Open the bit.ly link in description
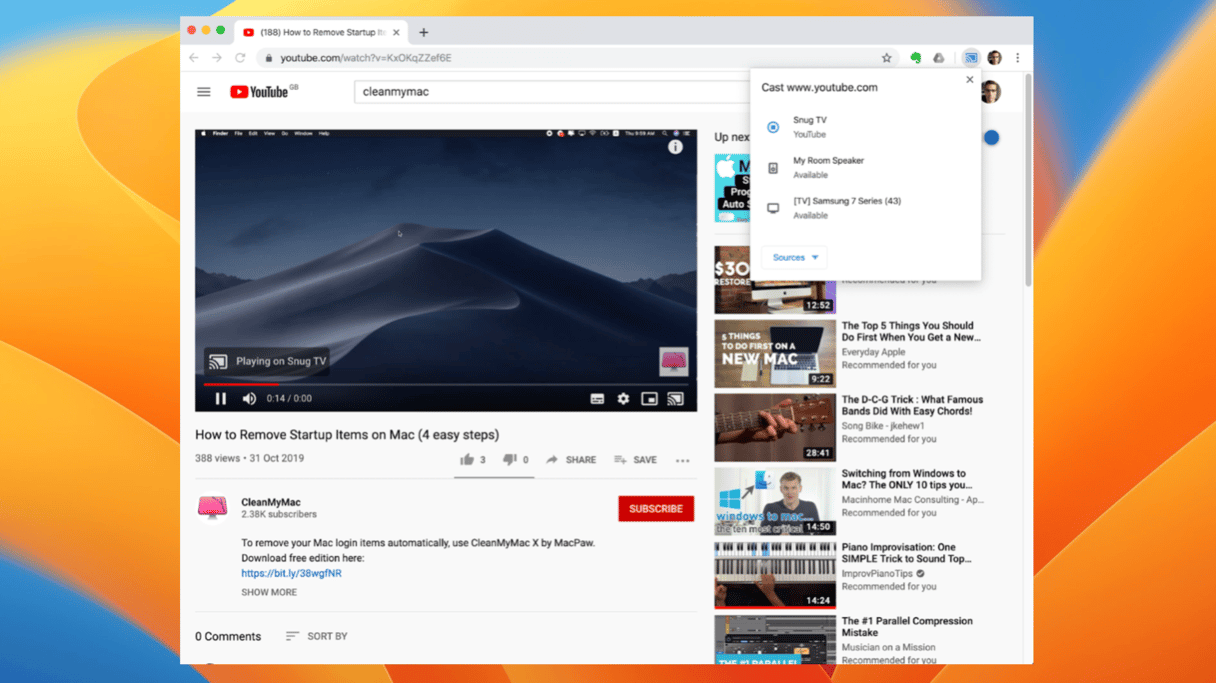Screen dimensions: 1216x683 [x=291, y=574]
